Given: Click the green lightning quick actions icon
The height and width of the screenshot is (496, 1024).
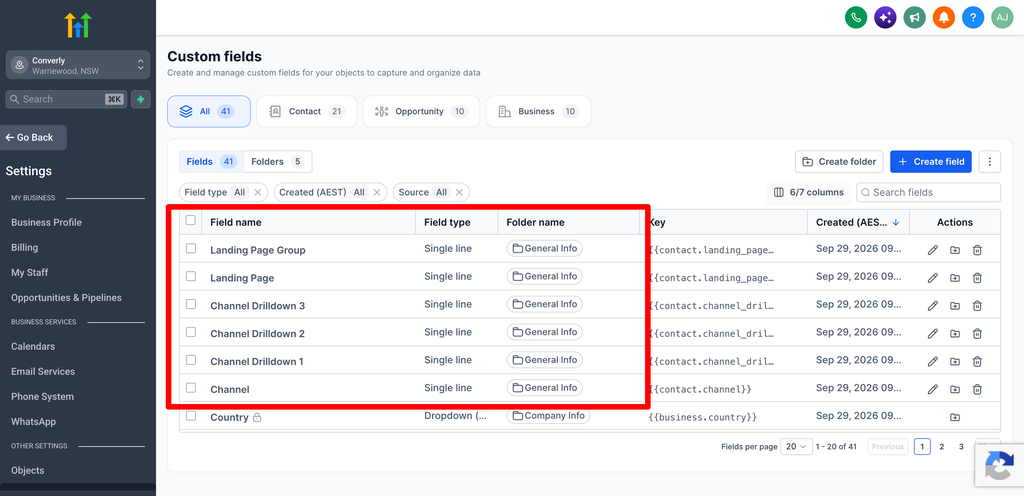Looking at the screenshot, I should point(140,99).
